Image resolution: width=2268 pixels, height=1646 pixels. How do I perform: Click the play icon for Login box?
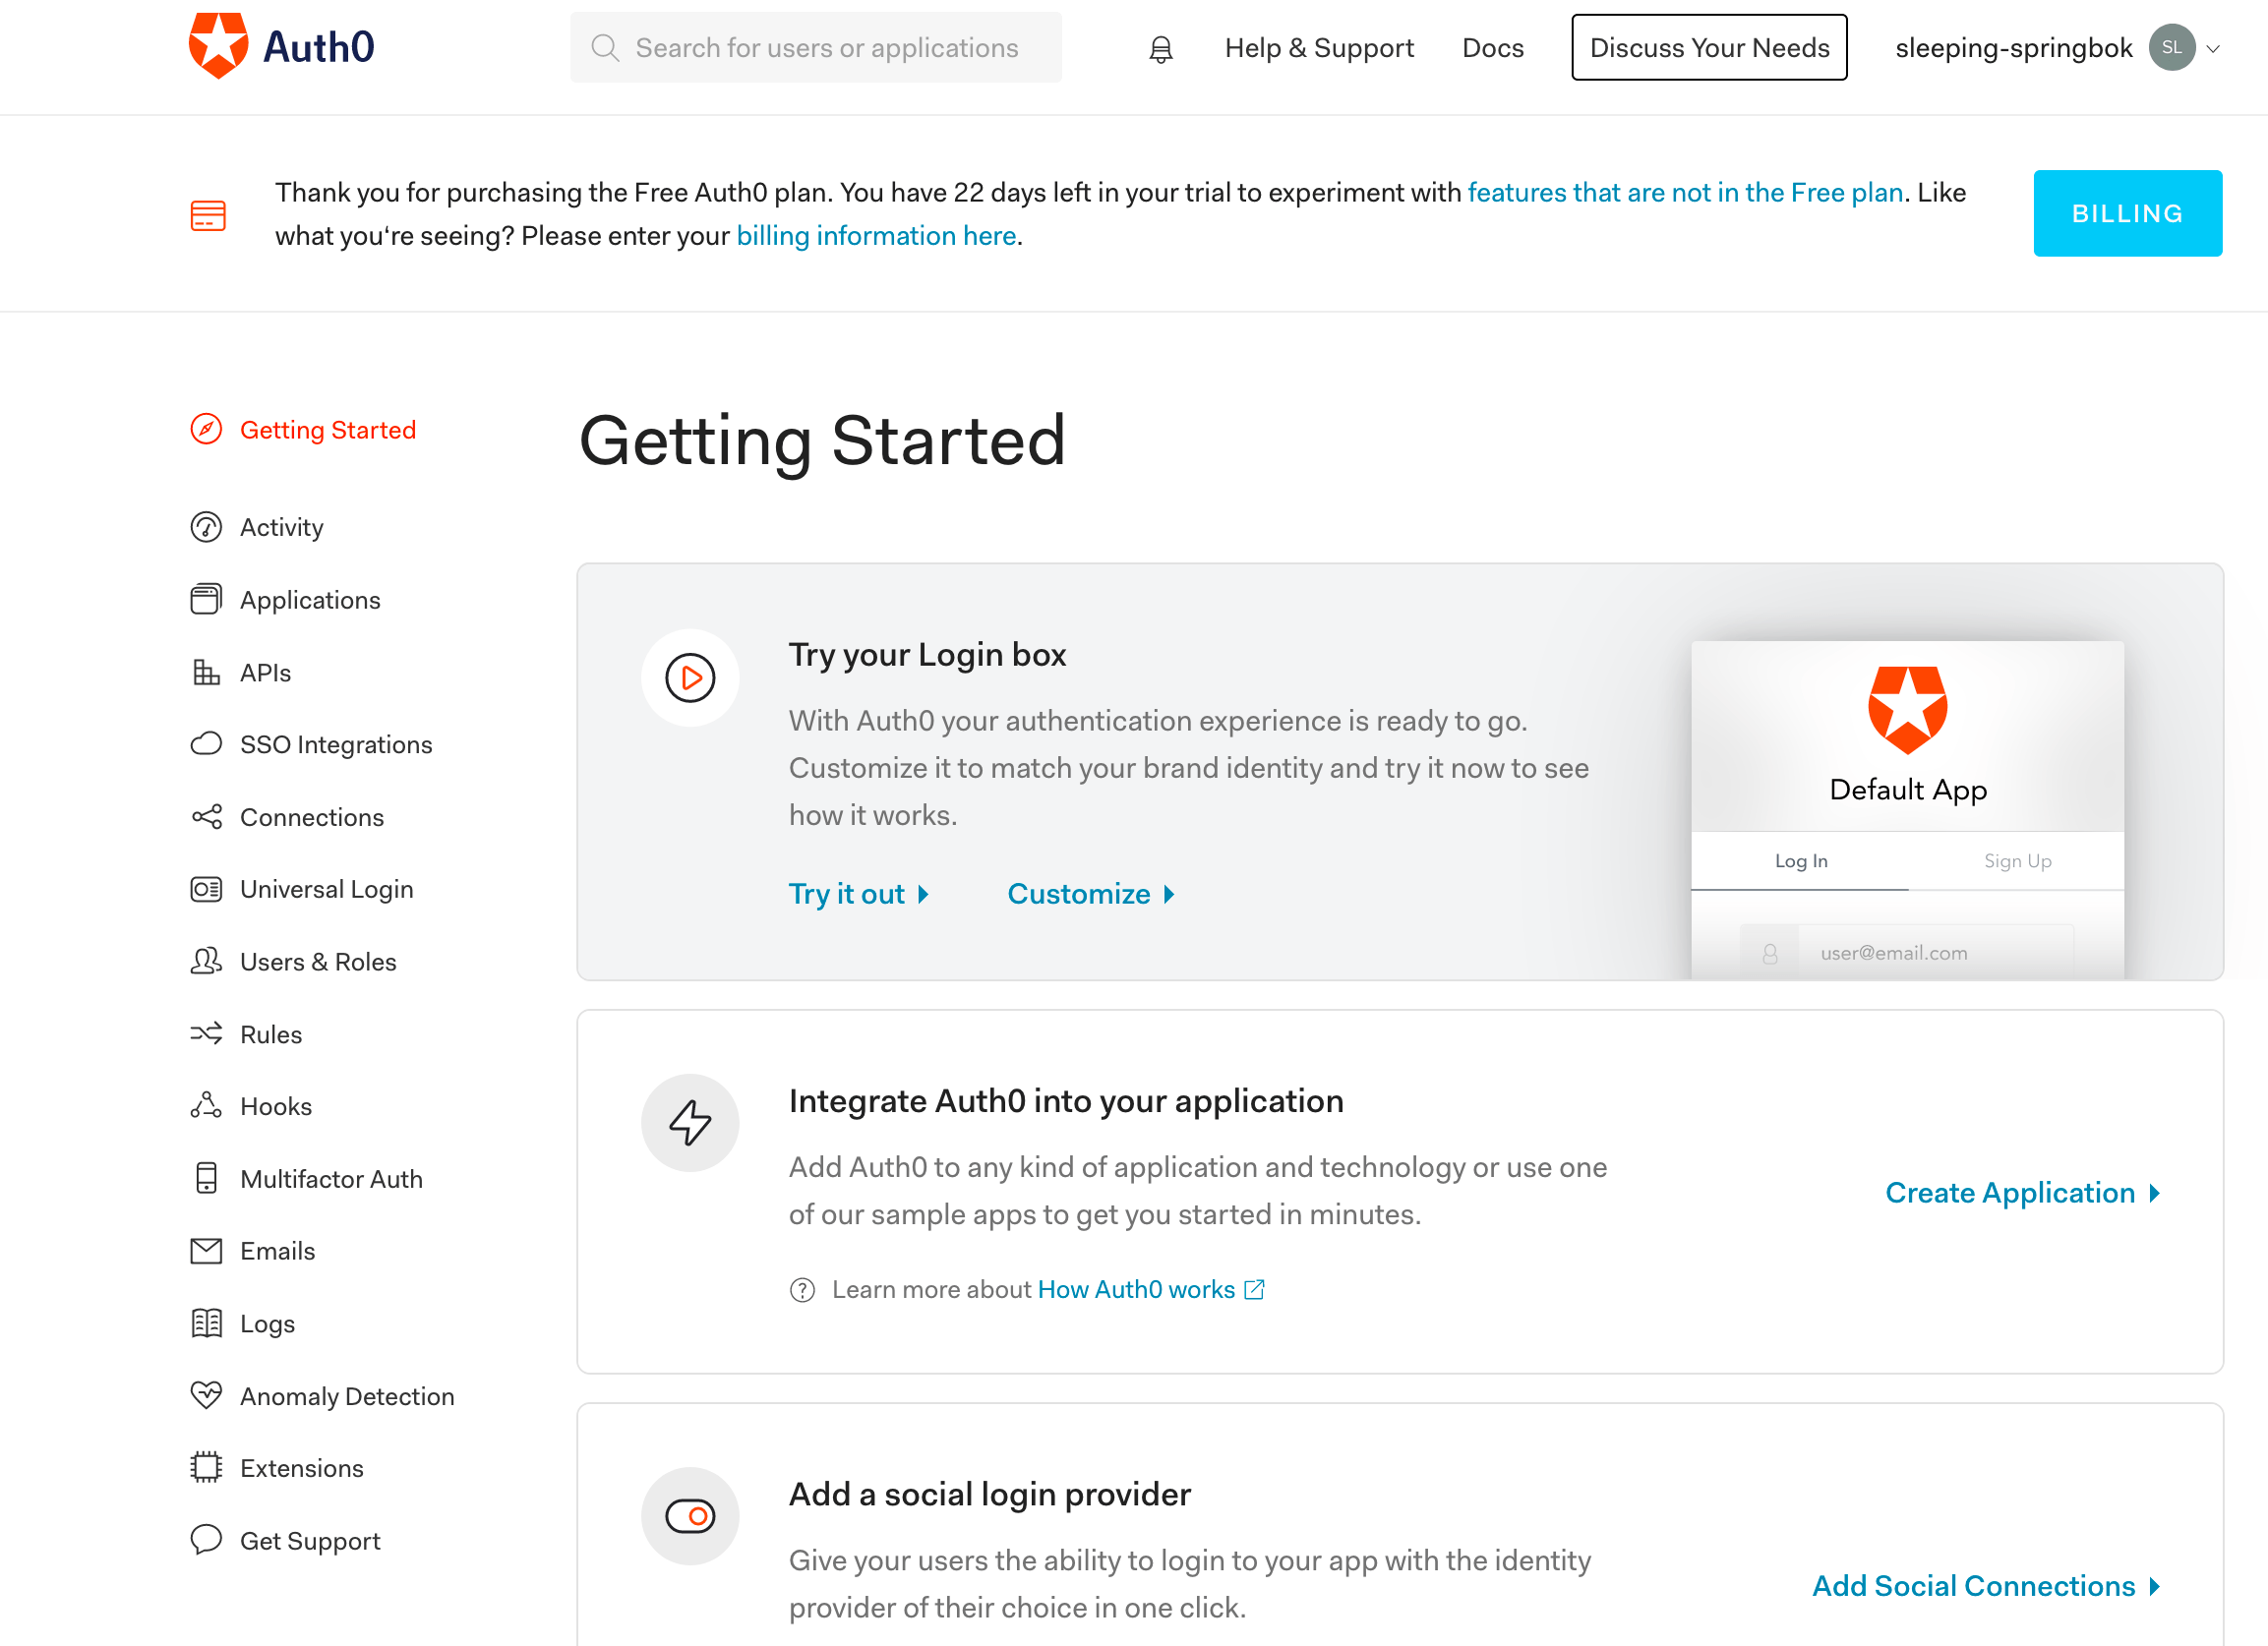[x=690, y=678]
